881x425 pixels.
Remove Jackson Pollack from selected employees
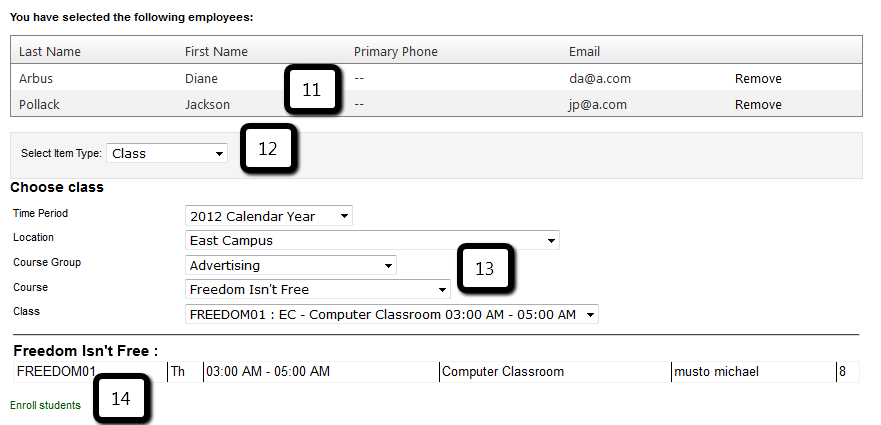tap(758, 104)
